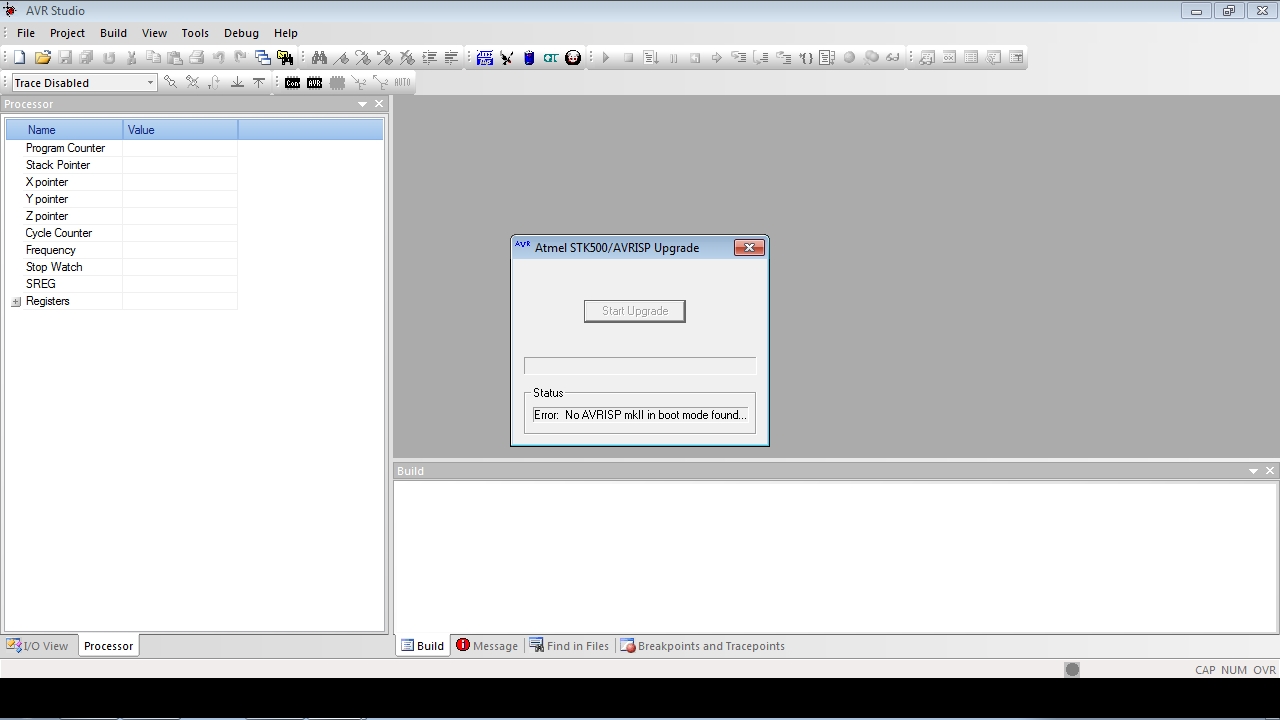Click the Toggle Breakpoint circle icon
1280x720 pixels.
click(849, 58)
